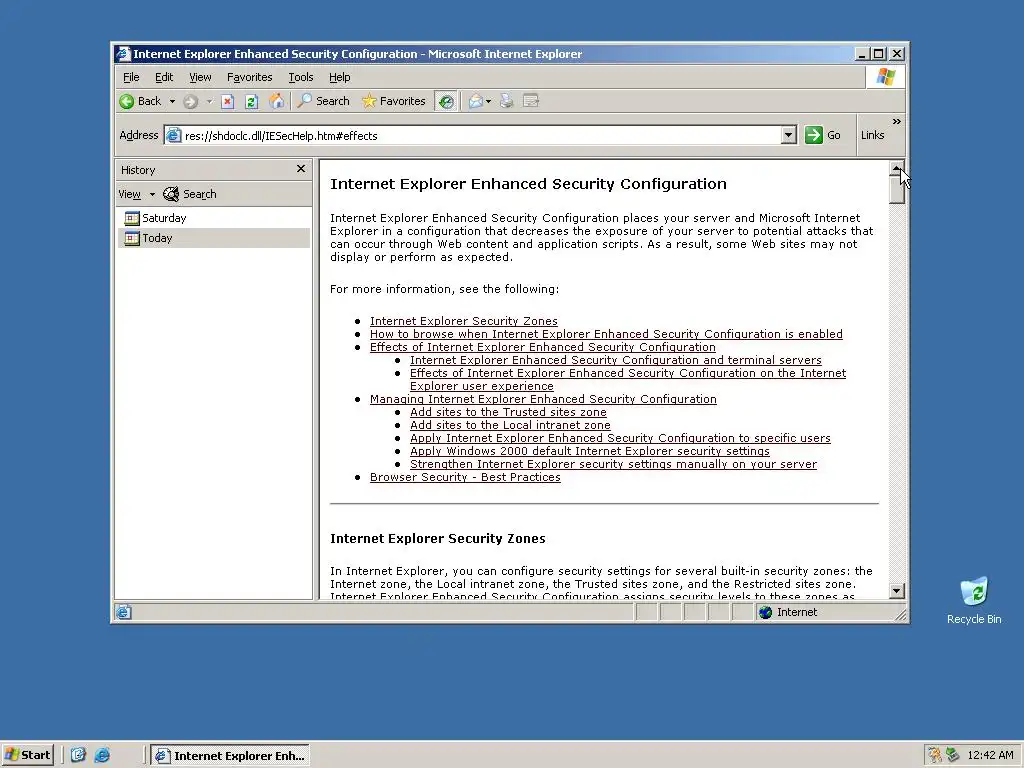The height and width of the screenshot is (768, 1024).
Task: Open Apply Windows 2000 default settings link
Action: point(590,451)
